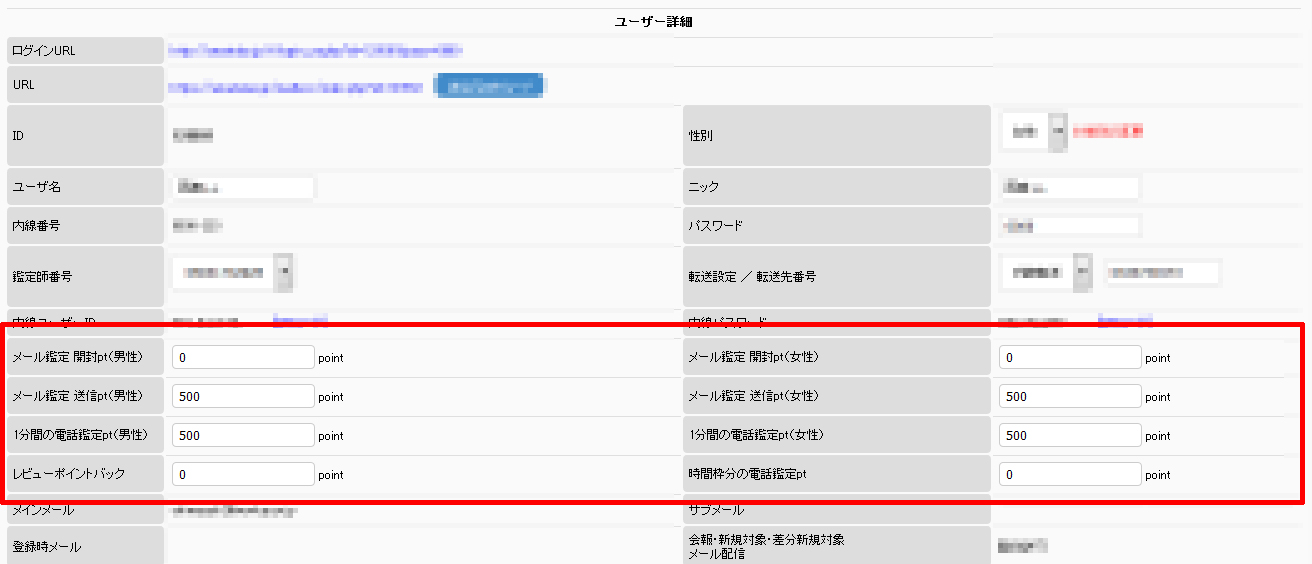Click the link beside 内線ユーザーID value
The width and height of the screenshot is (1312, 564).
click(x=300, y=321)
